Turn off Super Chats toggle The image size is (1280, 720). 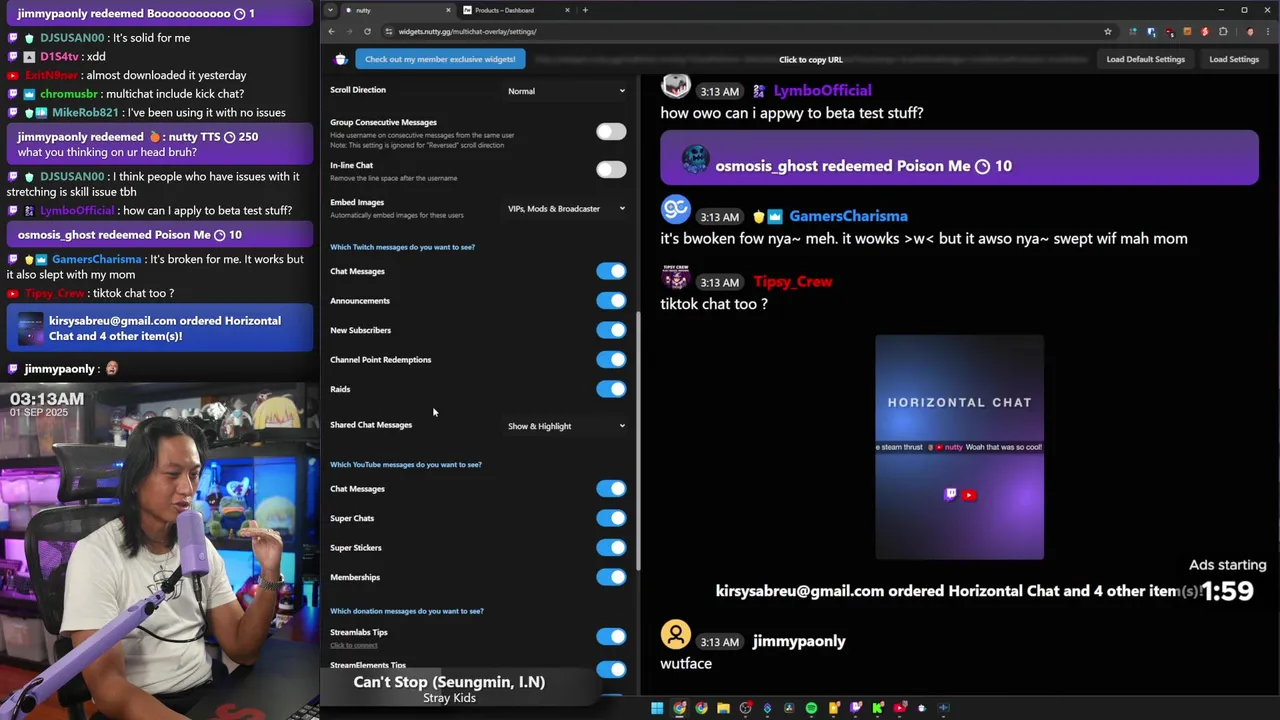point(611,518)
